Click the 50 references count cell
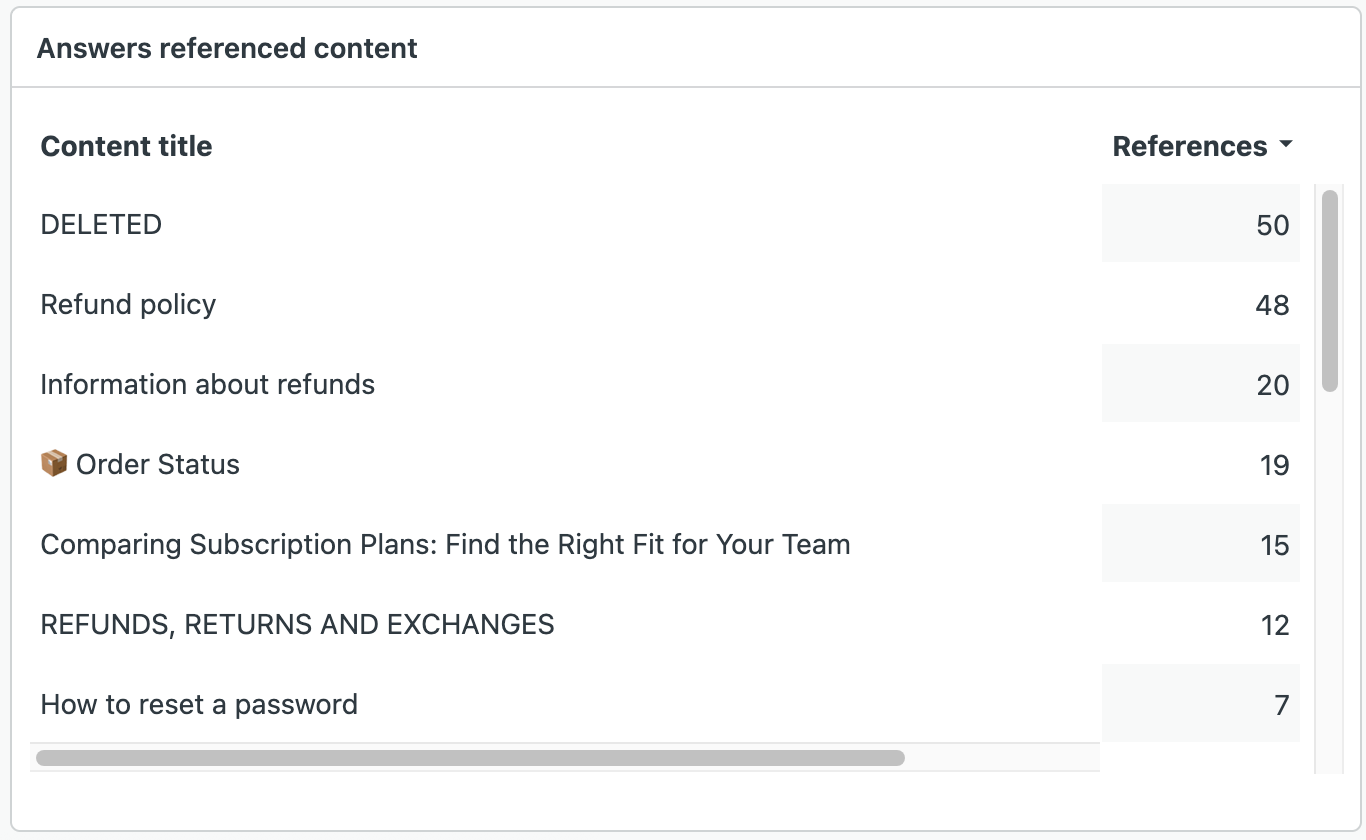1366x840 pixels. 1272,225
